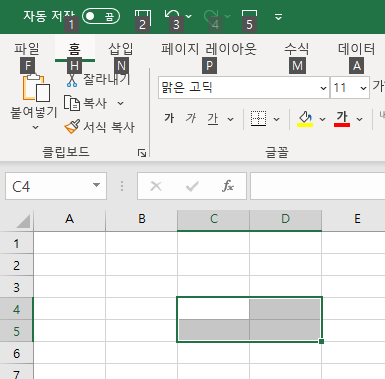Open the Borders dropdown arrow

[x=276, y=119]
